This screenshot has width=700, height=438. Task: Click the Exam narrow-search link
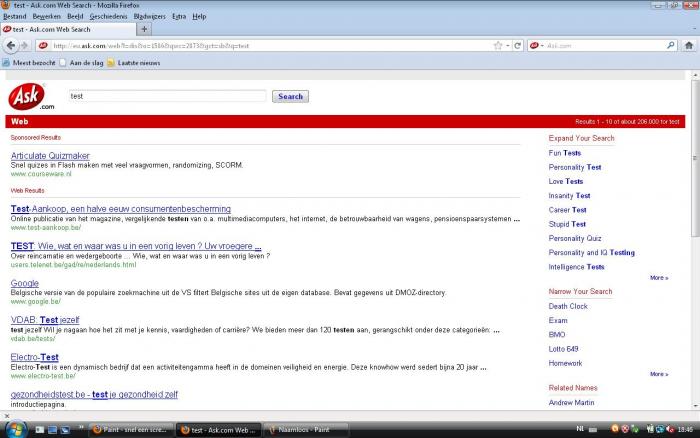click(x=558, y=321)
